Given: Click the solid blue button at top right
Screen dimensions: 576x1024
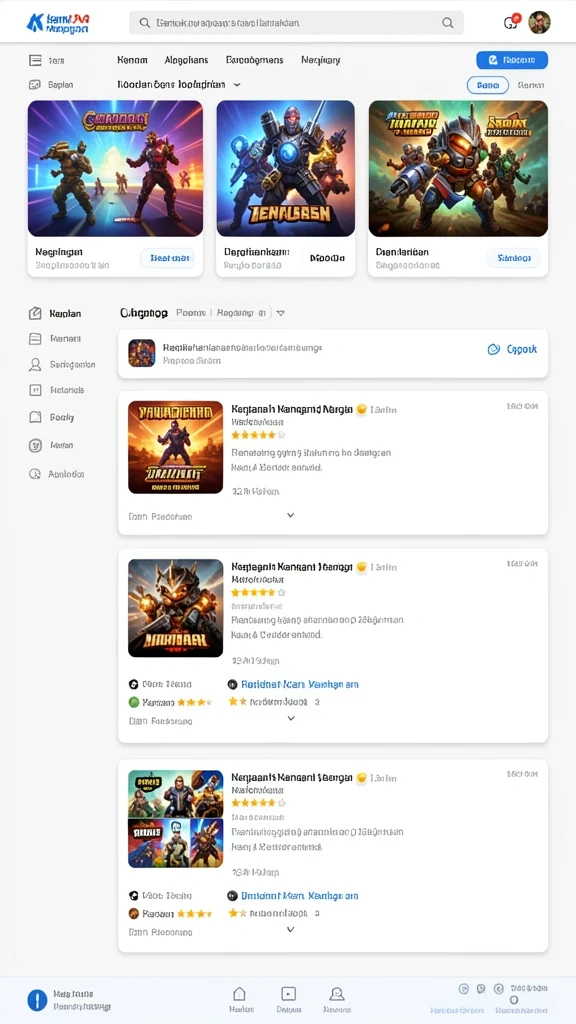Looking at the screenshot, I should (512, 60).
